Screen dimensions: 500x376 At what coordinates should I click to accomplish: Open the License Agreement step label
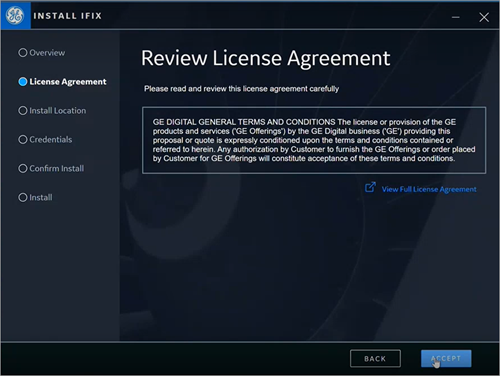click(68, 82)
